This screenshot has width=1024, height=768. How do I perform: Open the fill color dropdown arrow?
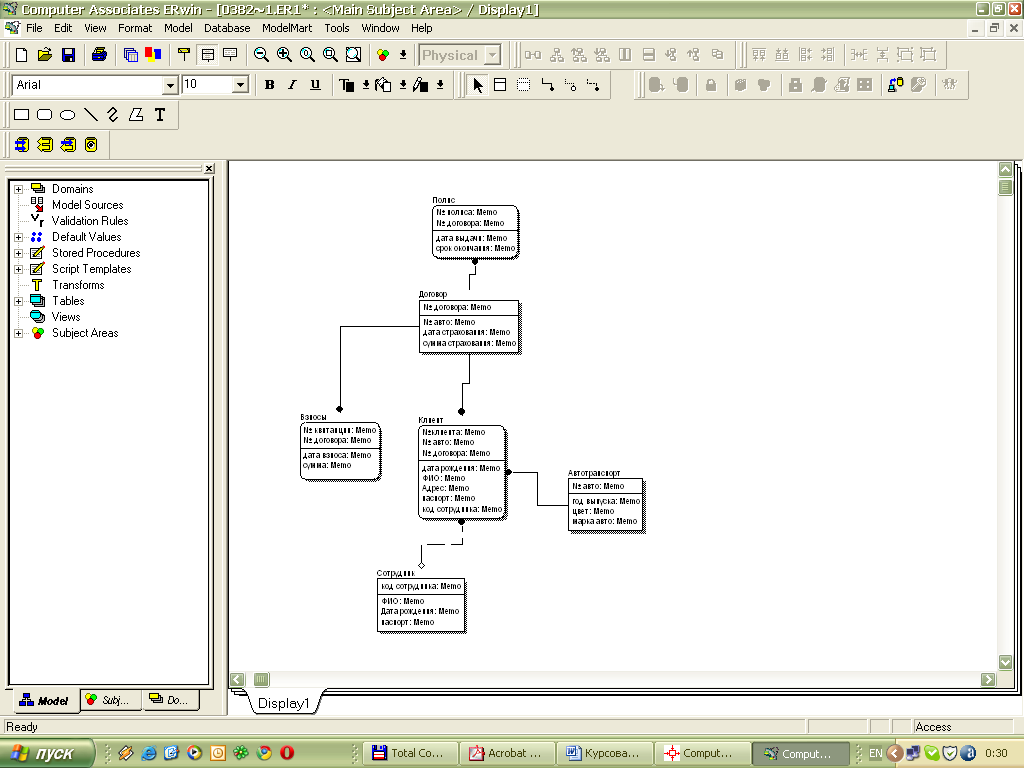tap(403, 85)
